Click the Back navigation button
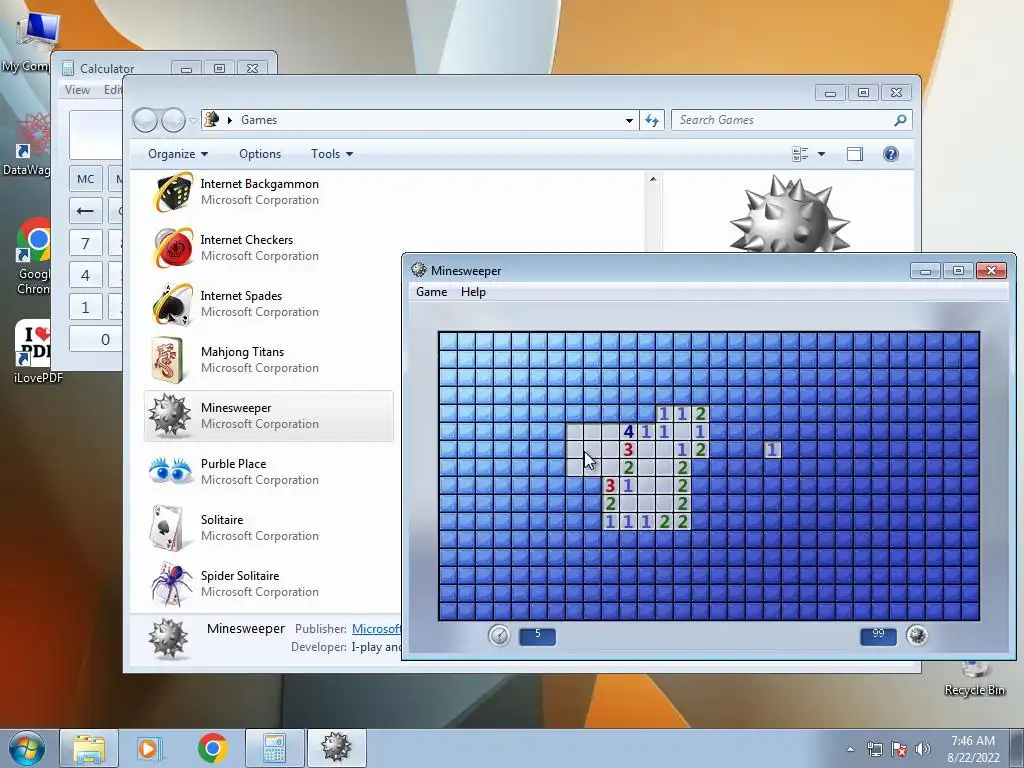The width and height of the screenshot is (1024, 768). click(x=145, y=120)
